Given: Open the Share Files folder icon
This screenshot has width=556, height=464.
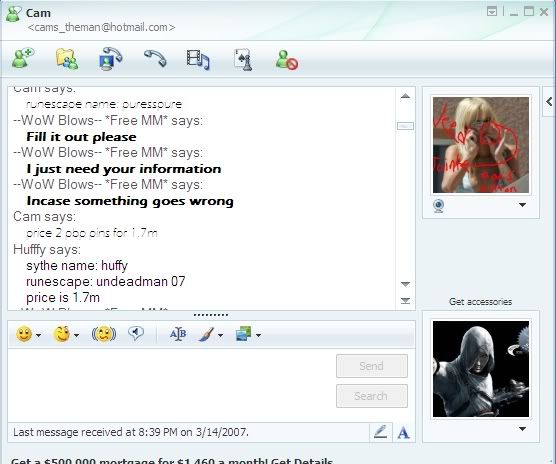Looking at the screenshot, I should (67, 59).
